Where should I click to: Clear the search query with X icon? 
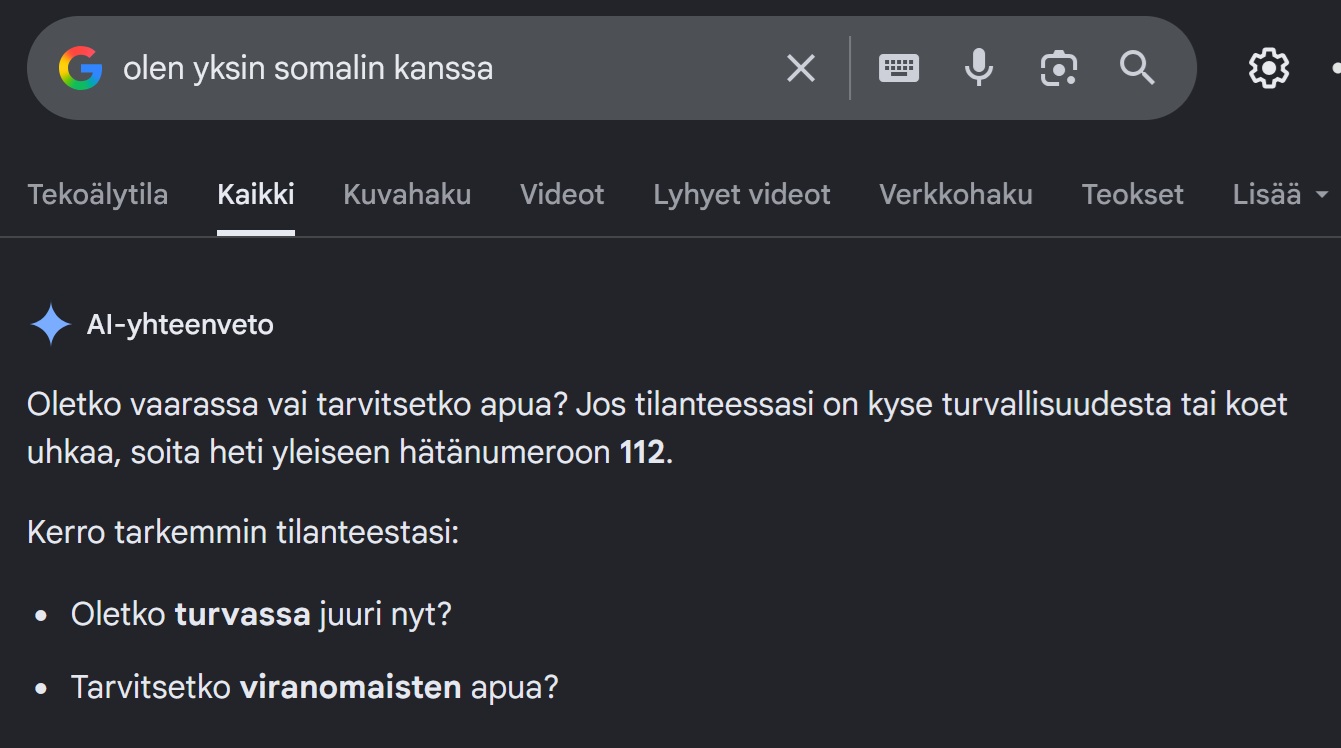801,68
